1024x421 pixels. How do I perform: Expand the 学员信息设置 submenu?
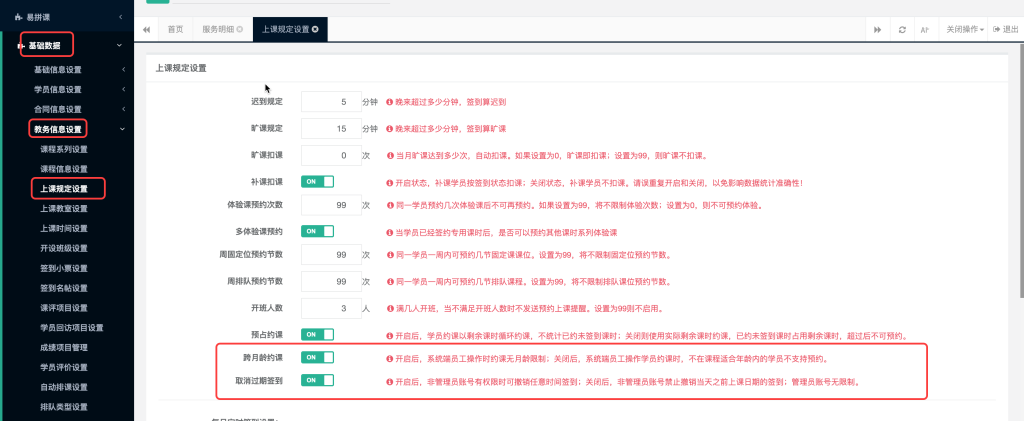point(123,89)
